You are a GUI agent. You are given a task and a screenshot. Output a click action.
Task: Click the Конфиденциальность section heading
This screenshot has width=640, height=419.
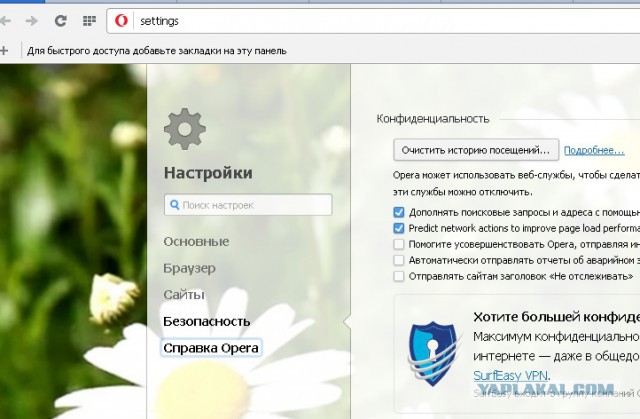click(433, 119)
